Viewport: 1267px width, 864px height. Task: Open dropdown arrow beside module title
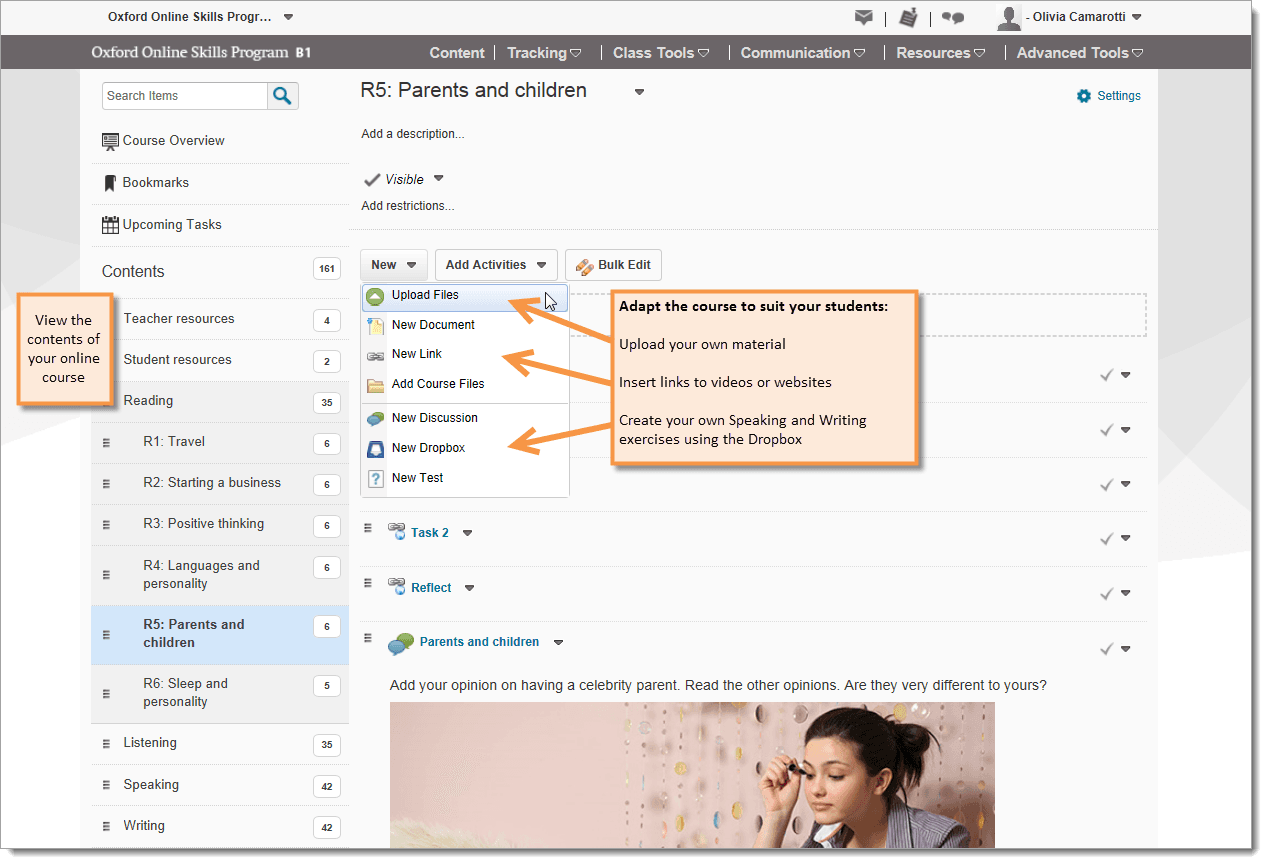click(x=639, y=92)
